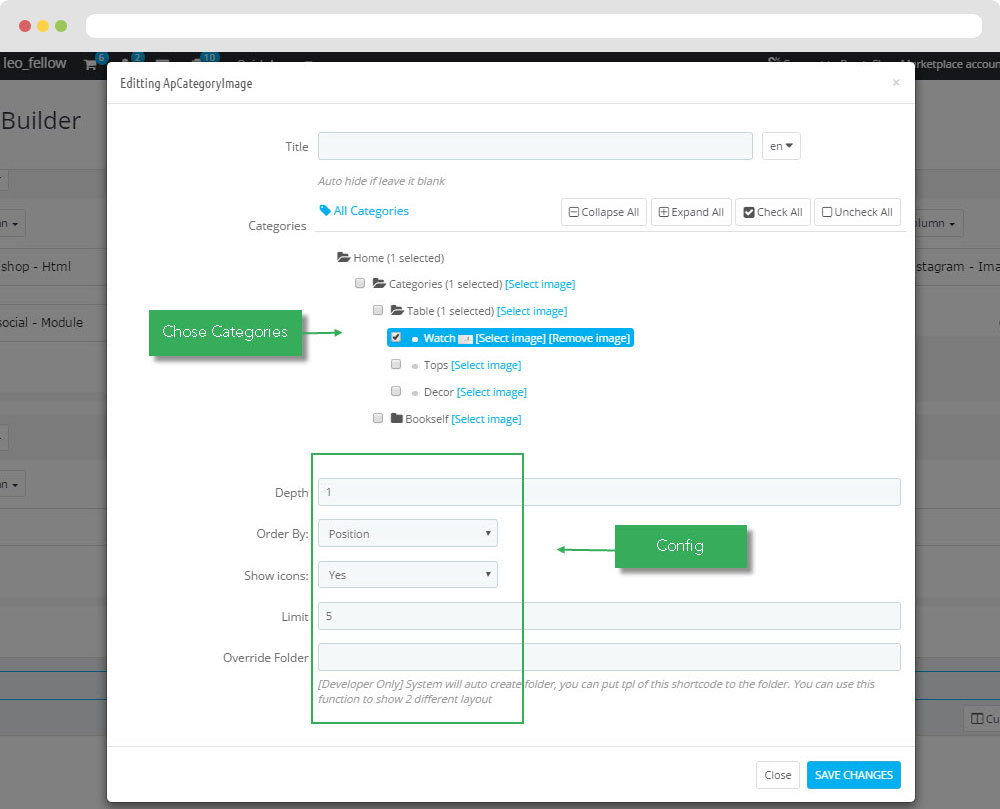This screenshot has height=809, width=1000.
Task: Uncheck the Watch category checkbox
Action: coord(396,338)
